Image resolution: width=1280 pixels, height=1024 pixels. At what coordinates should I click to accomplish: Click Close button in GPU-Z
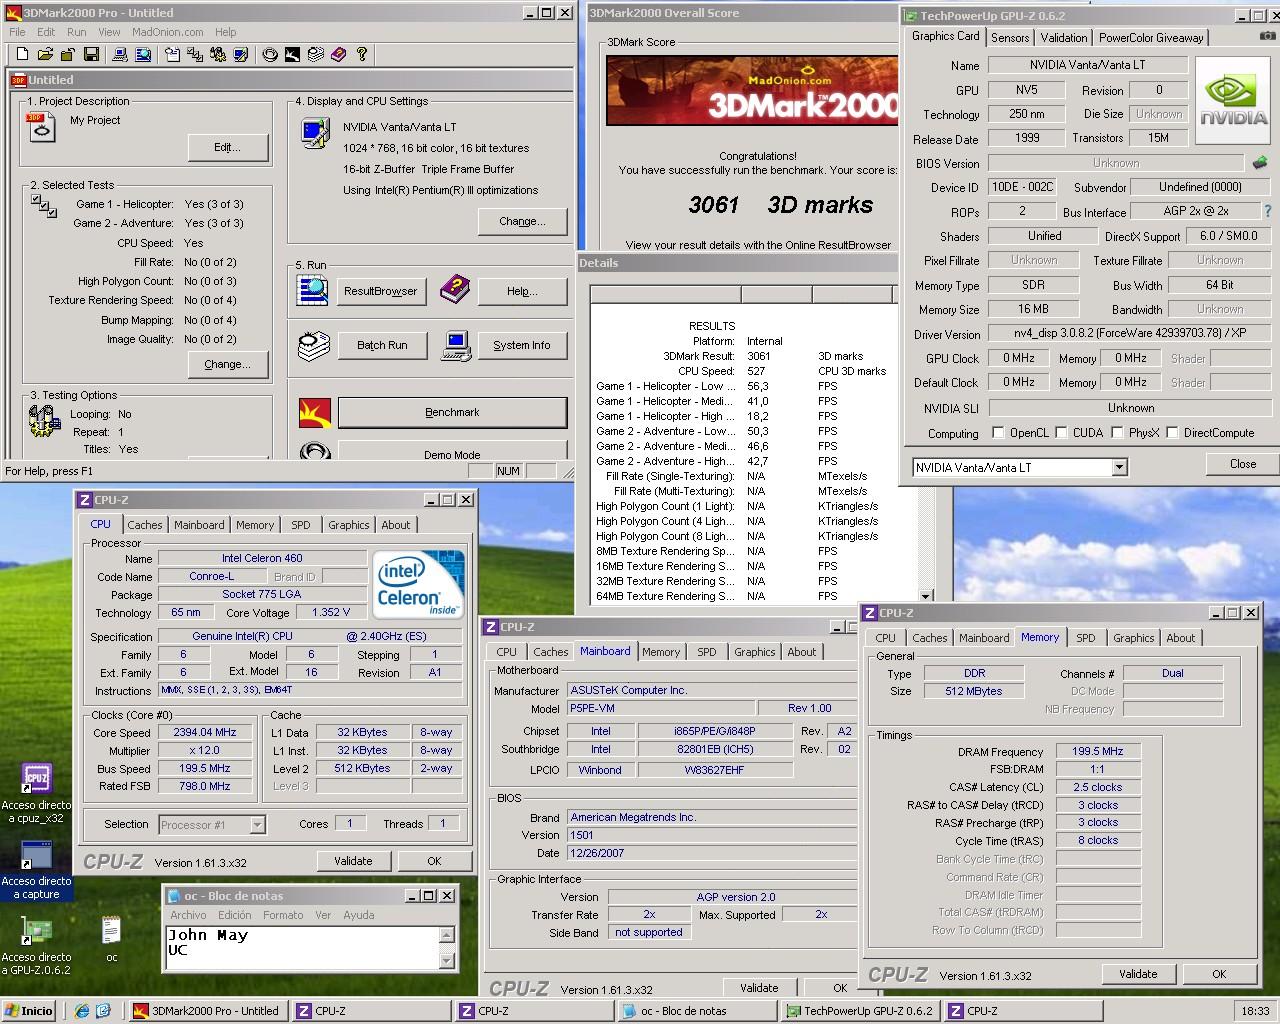pyautogui.click(x=1243, y=464)
